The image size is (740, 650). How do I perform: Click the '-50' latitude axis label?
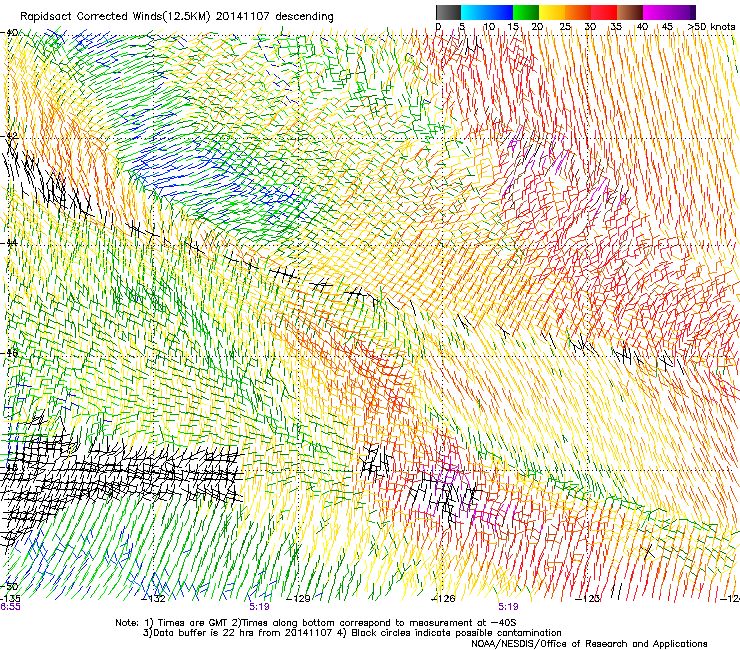click(9, 586)
